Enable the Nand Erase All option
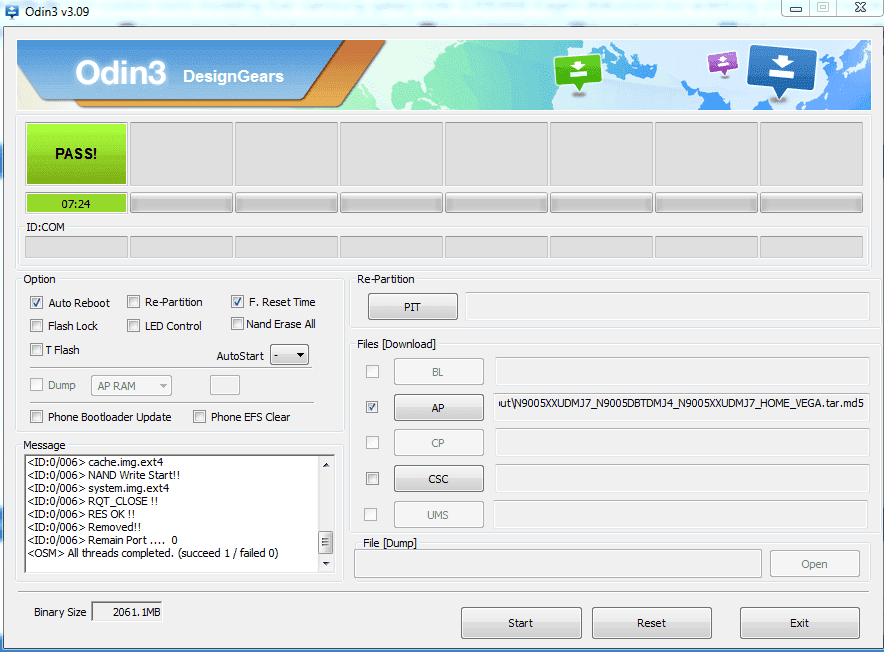 tap(237, 324)
